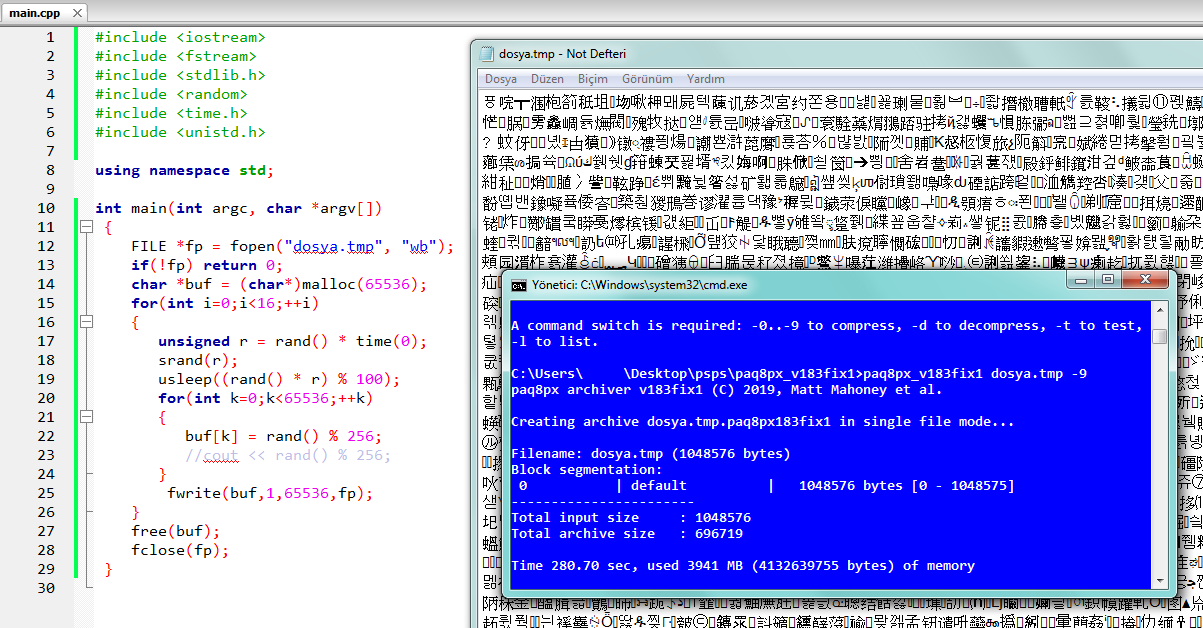Click the 'A command switch is required' console line

click(x=827, y=333)
